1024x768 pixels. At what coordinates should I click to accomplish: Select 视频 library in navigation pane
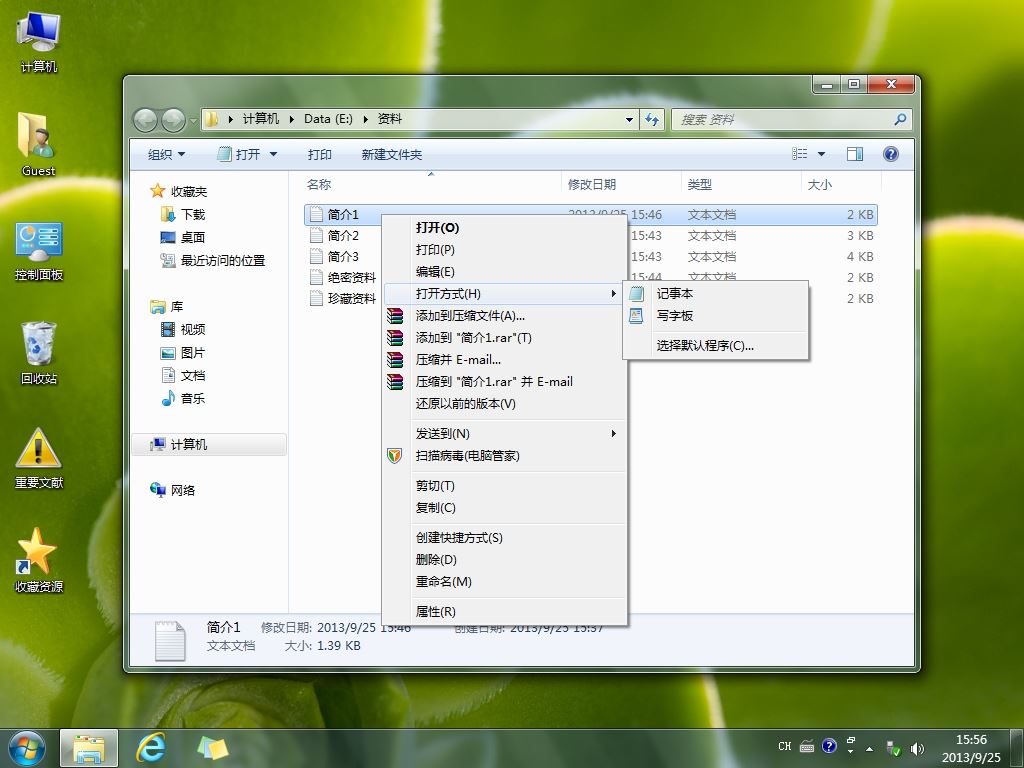(184, 329)
